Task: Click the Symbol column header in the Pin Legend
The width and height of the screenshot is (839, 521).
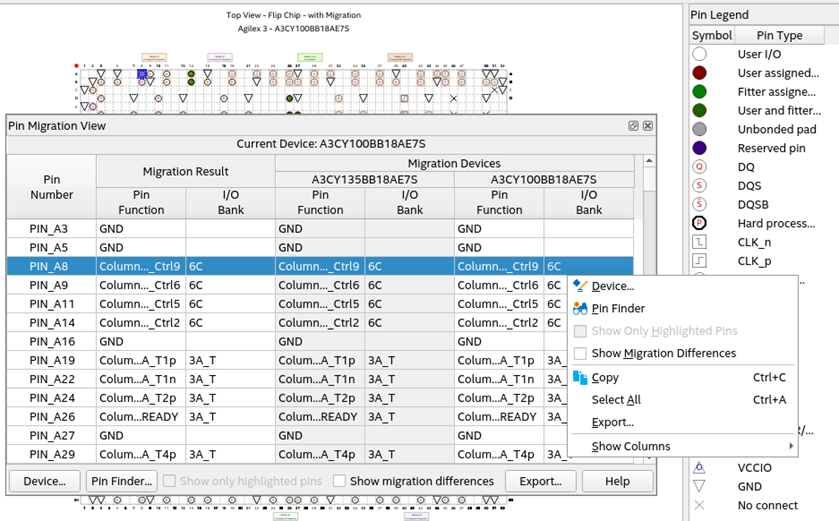Action: [712, 35]
